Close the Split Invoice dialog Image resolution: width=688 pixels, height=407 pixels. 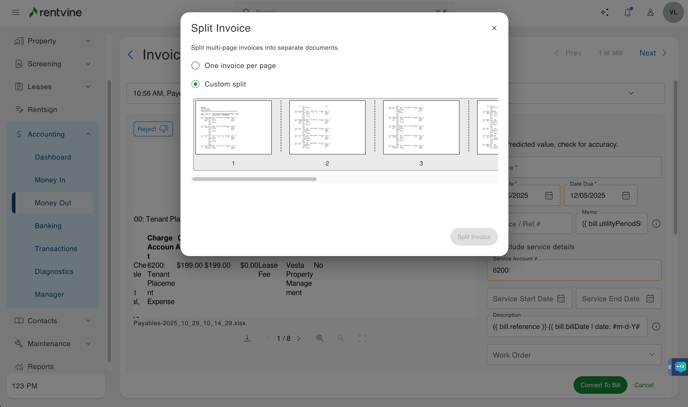pyautogui.click(x=494, y=28)
